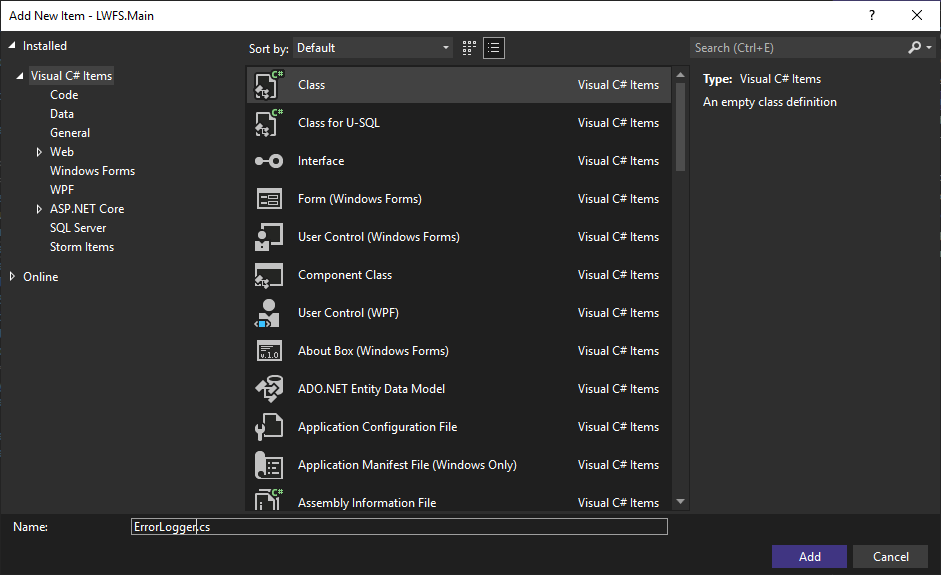This screenshot has width=941, height=575.
Task: Select the General category
Action: pyautogui.click(x=70, y=133)
